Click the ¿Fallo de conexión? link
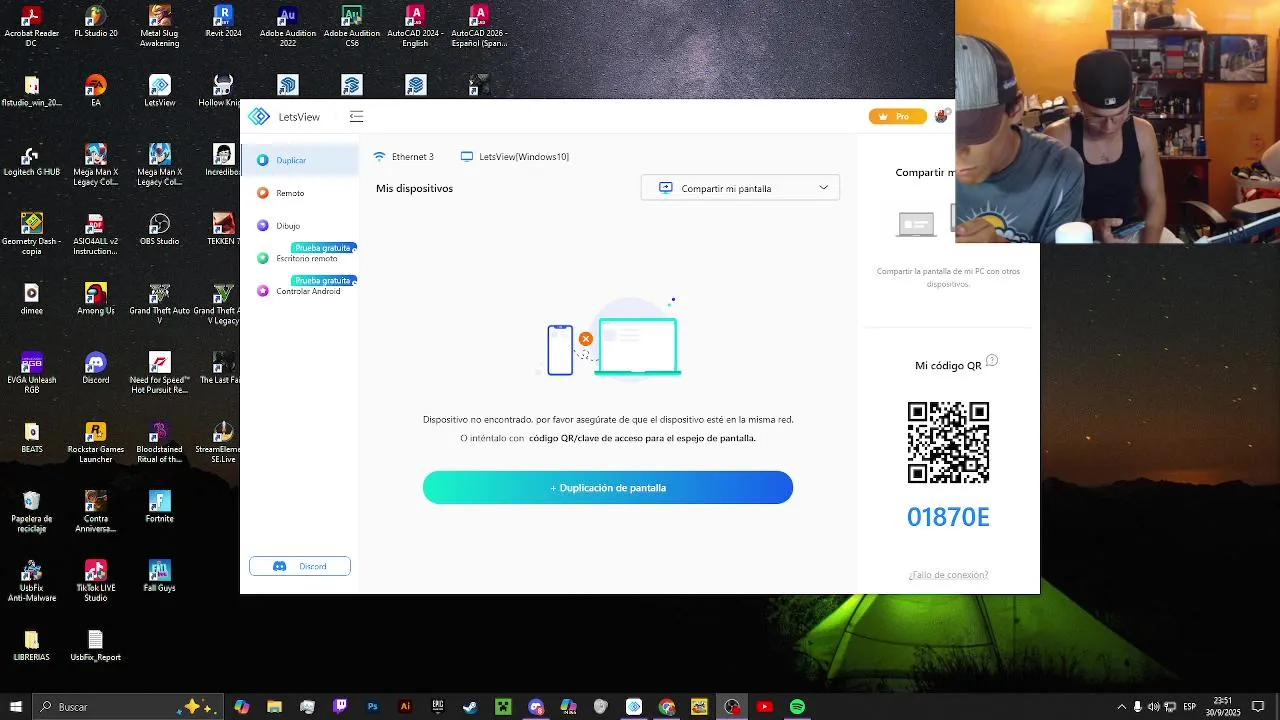1280x720 pixels. [948, 575]
